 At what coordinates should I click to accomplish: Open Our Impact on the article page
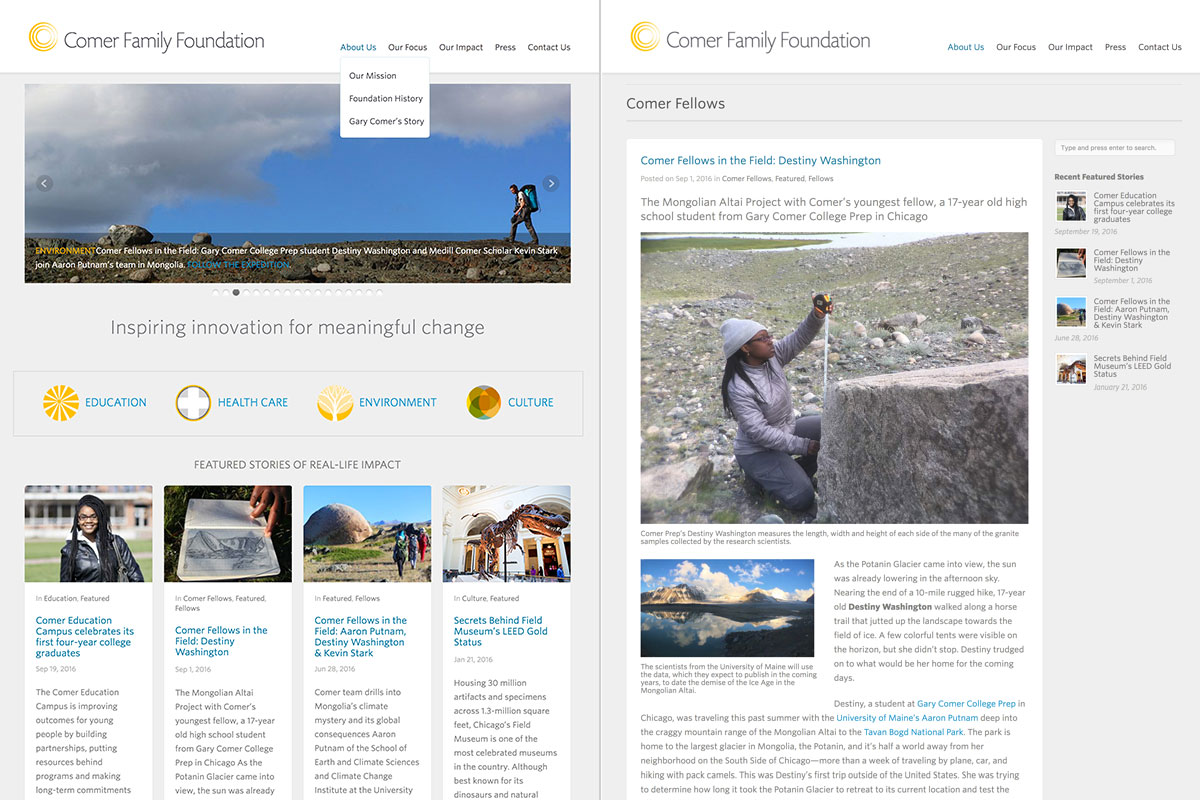coord(1070,47)
